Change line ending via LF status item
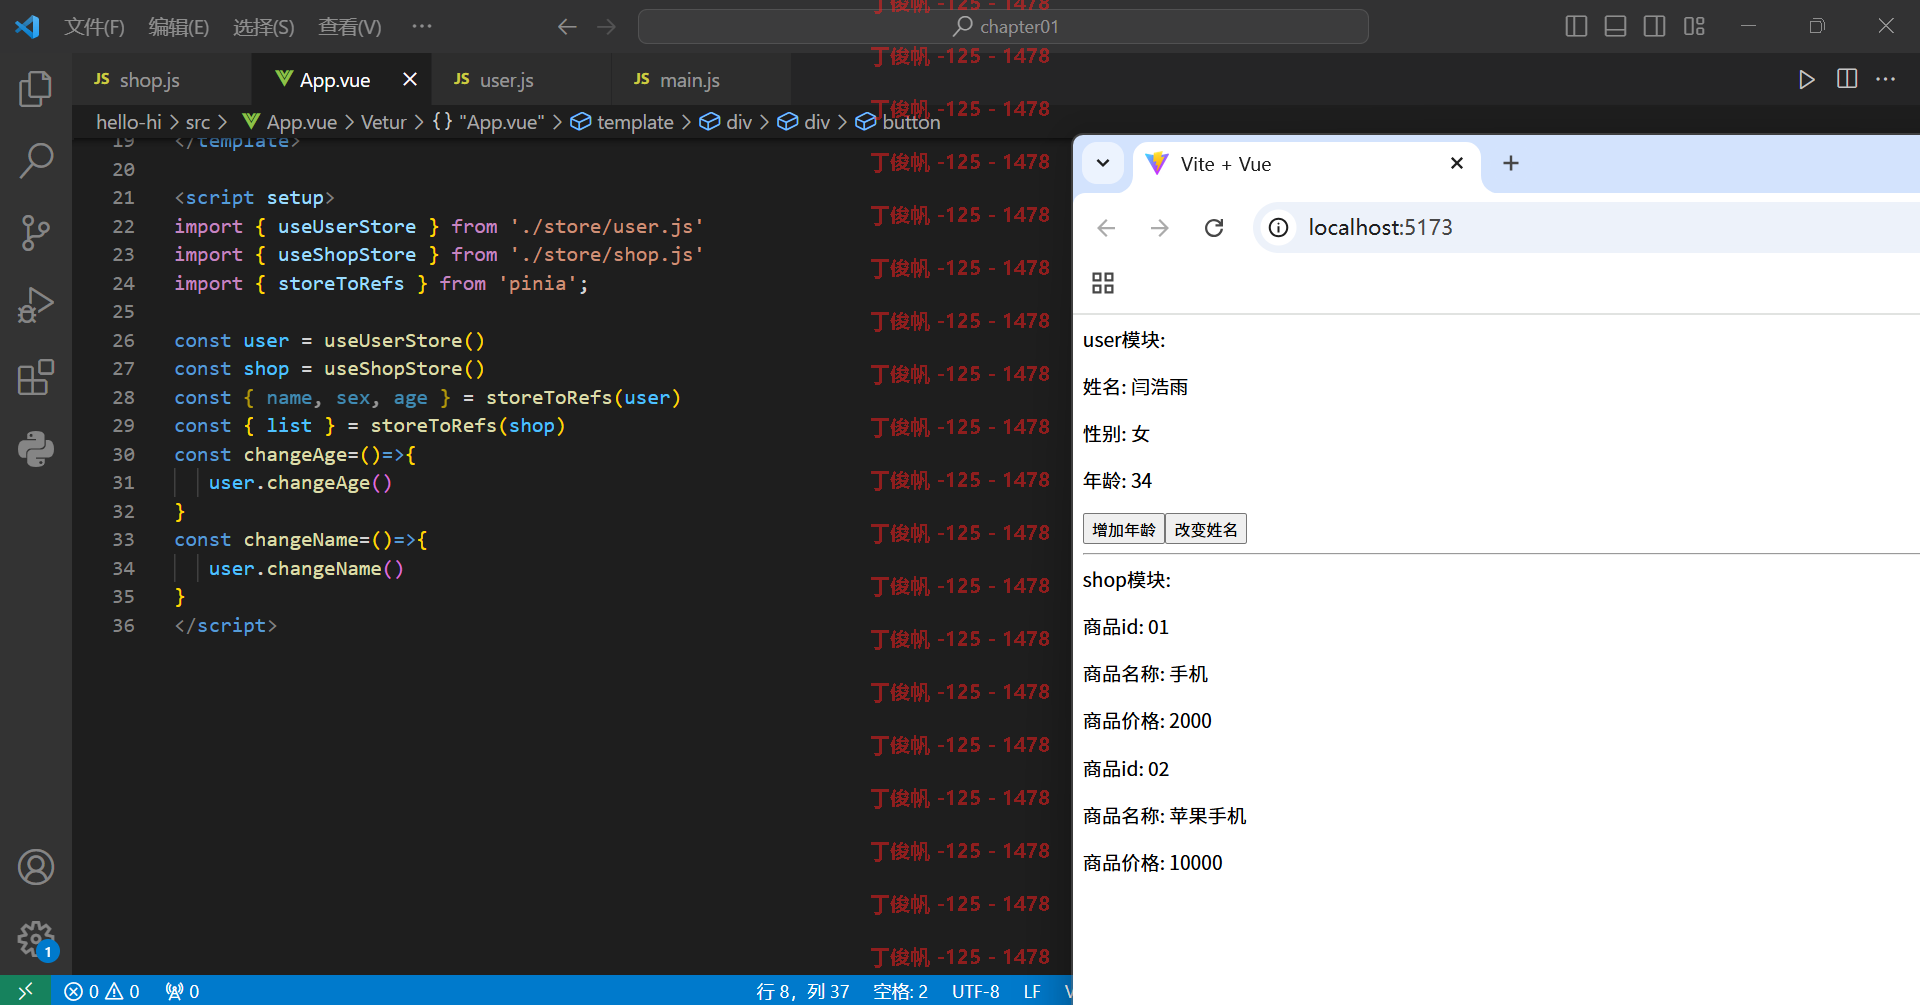The height and width of the screenshot is (1005, 1920). tap(1032, 991)
